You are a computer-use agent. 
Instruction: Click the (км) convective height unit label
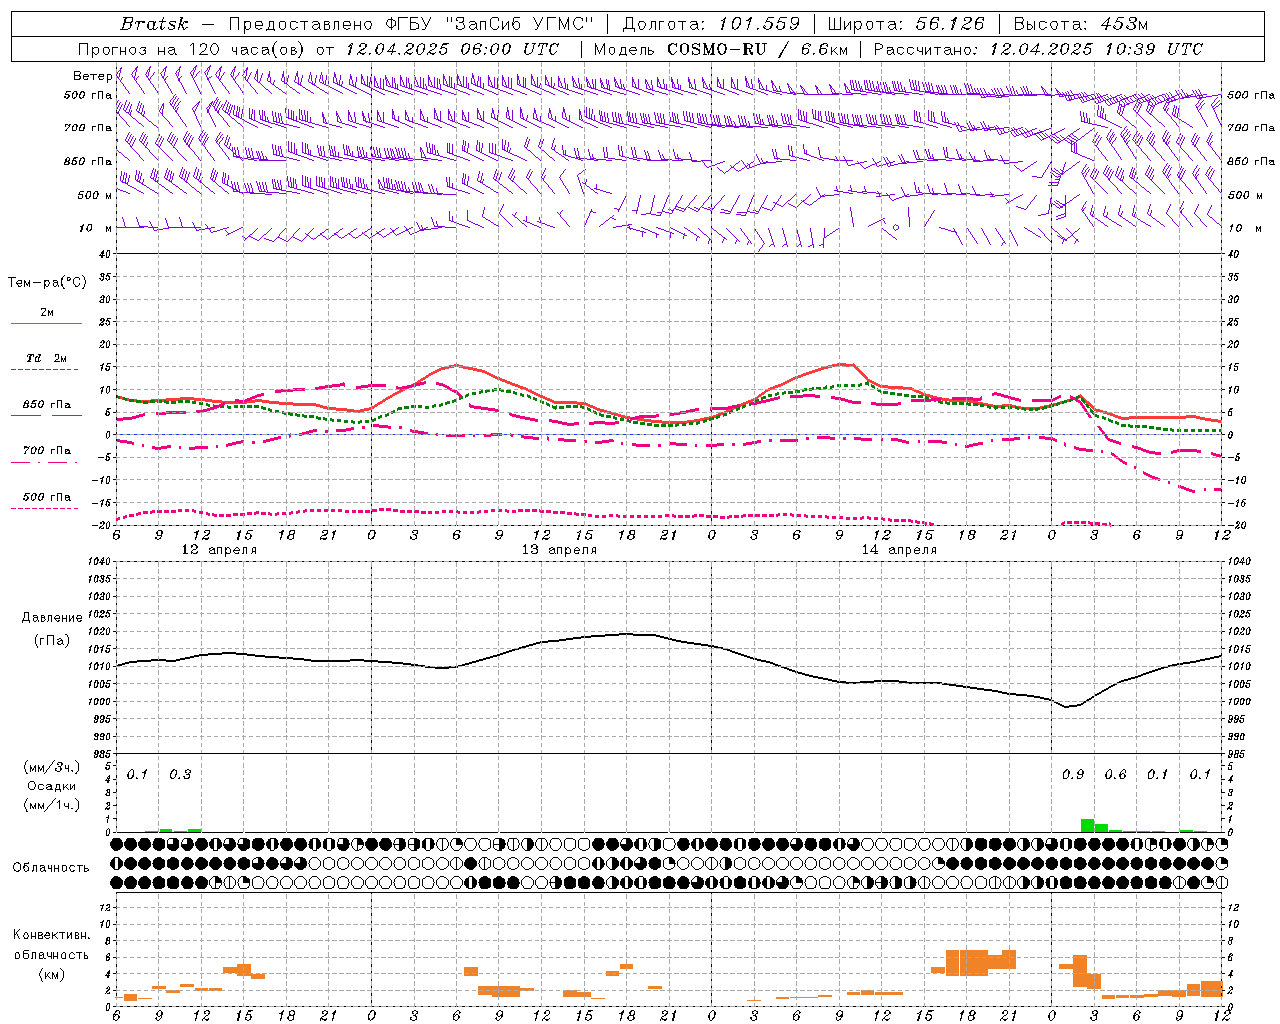pyautogui.click(x=52, y=974)
